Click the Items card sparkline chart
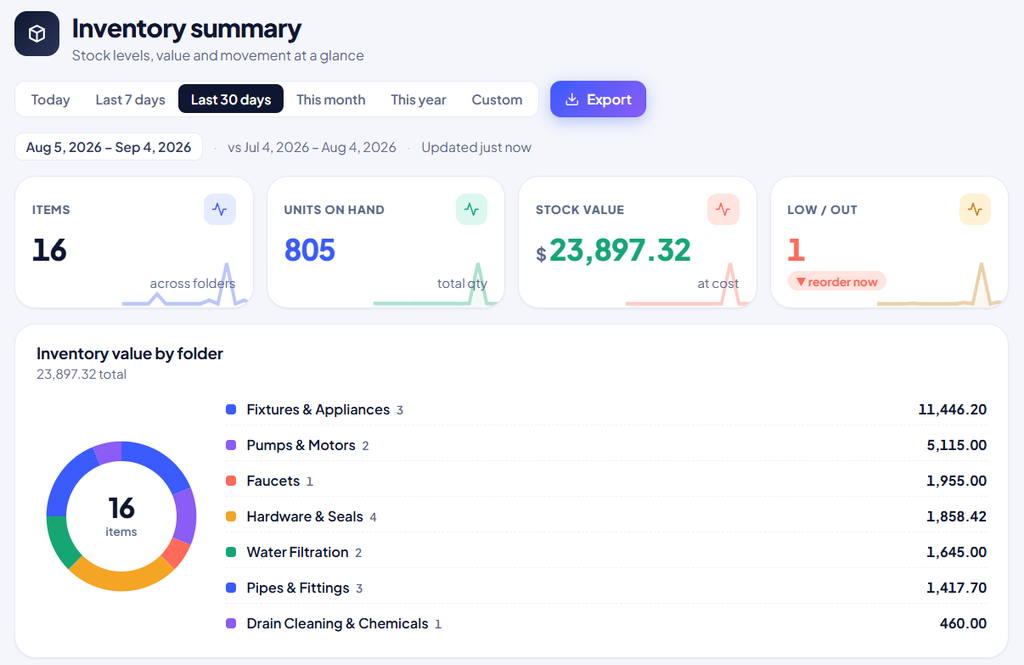Viewport: 1024px width, 665px height. tap(185, 284)
